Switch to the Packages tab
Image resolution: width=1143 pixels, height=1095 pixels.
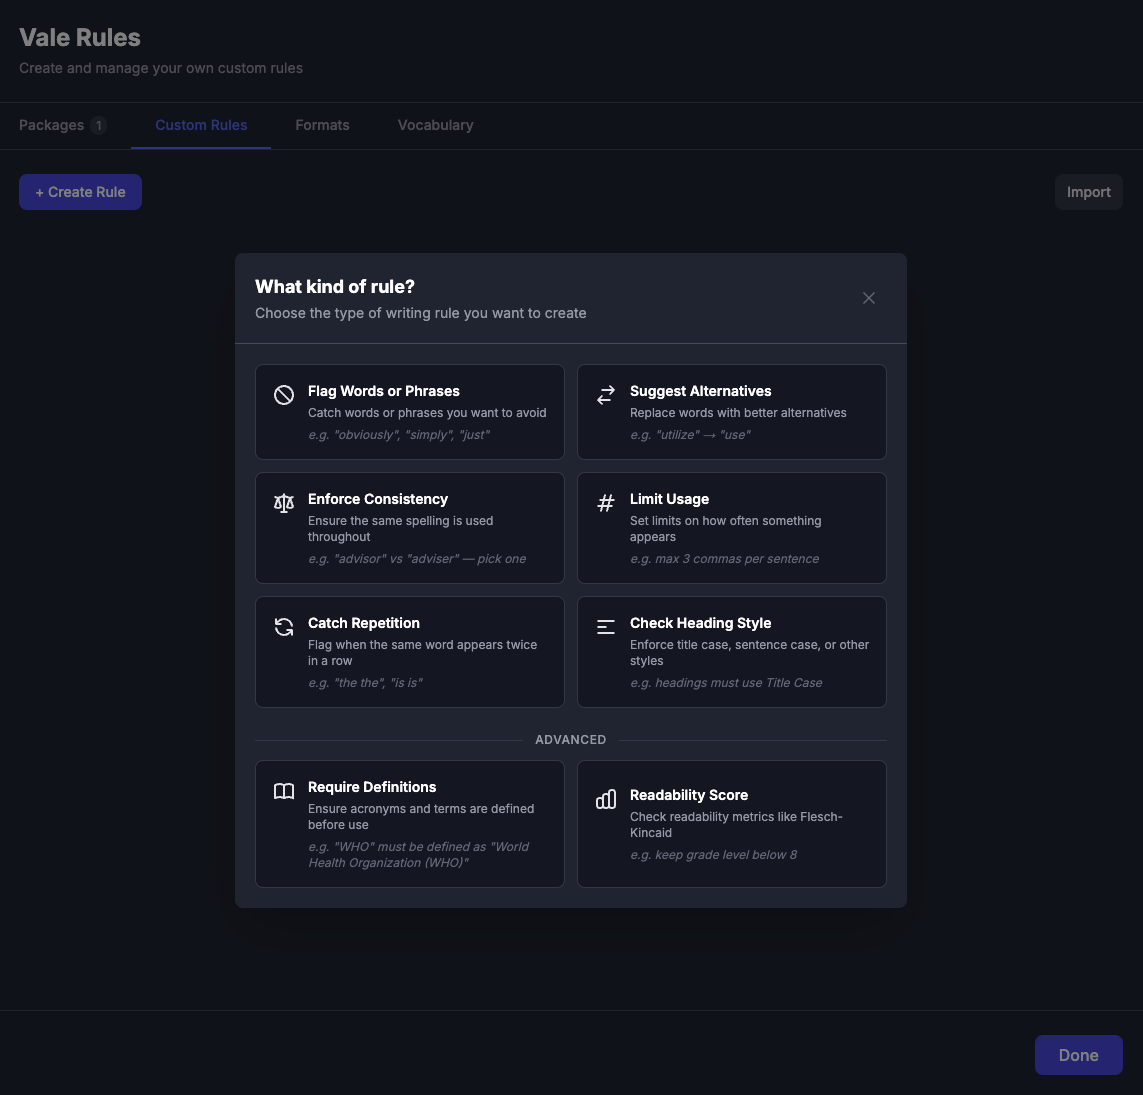pyautogui.click(x=52, y=125)
